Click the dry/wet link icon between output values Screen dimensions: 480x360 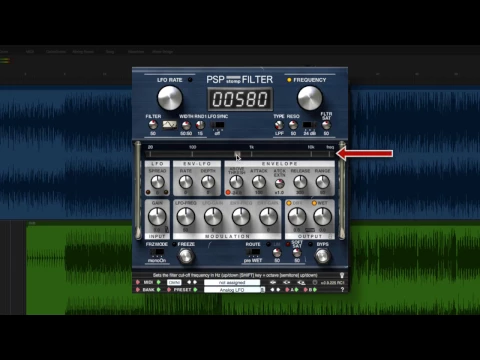point(310,230)
